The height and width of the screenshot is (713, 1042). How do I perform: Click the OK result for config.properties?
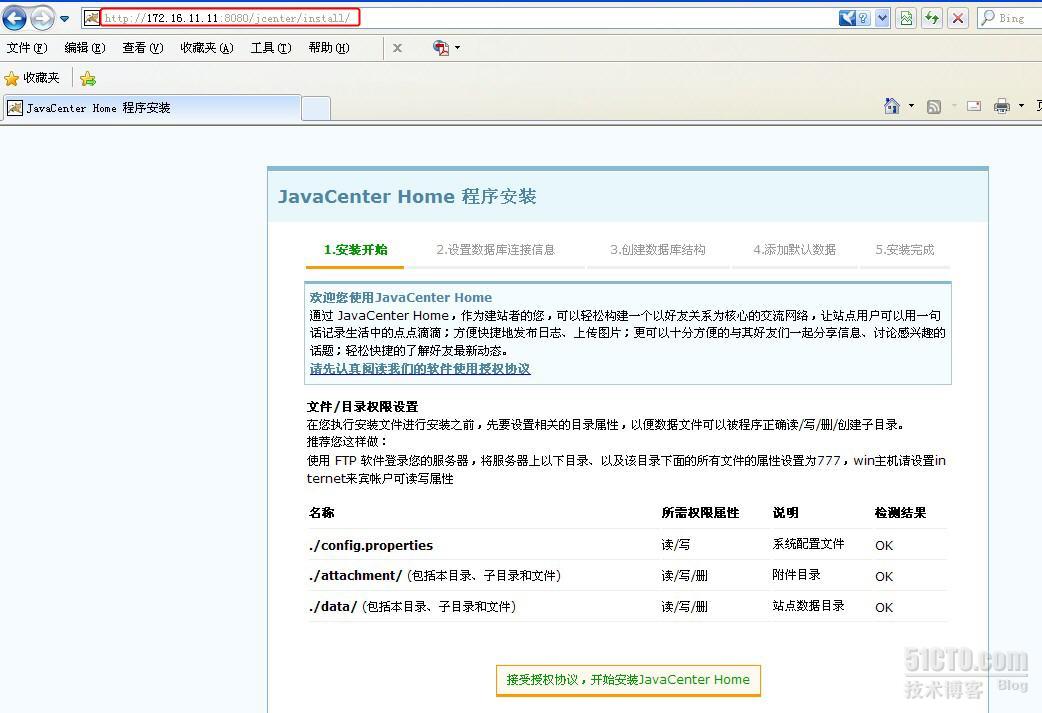click(884, 546)
